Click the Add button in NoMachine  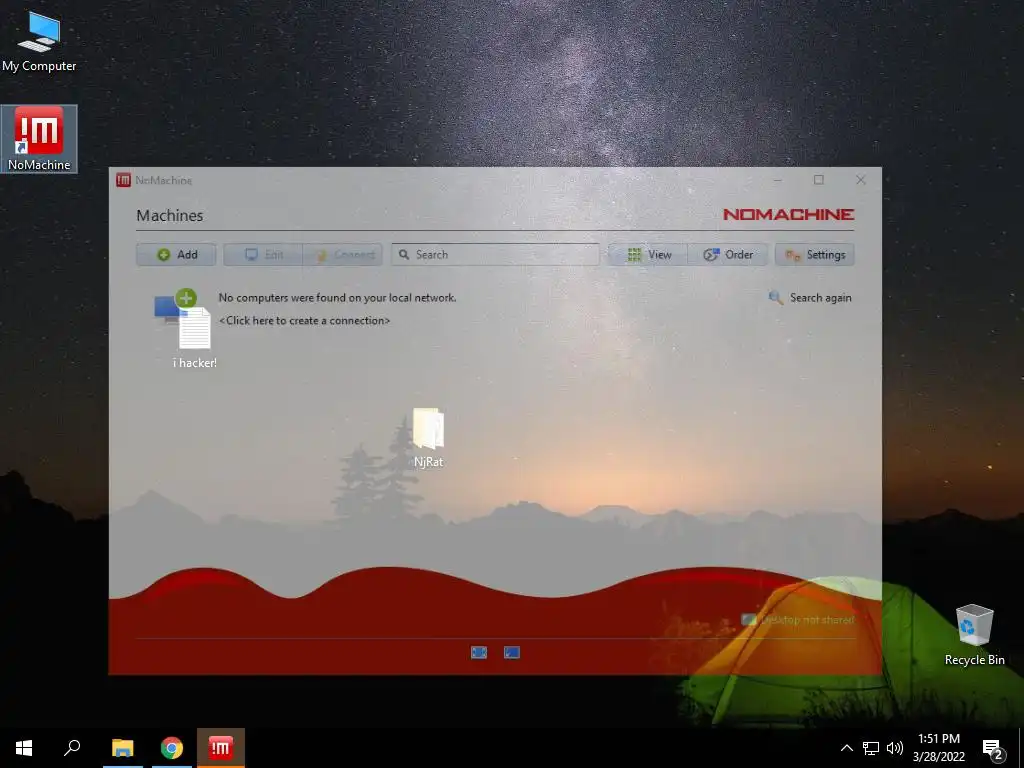point(176,255)
